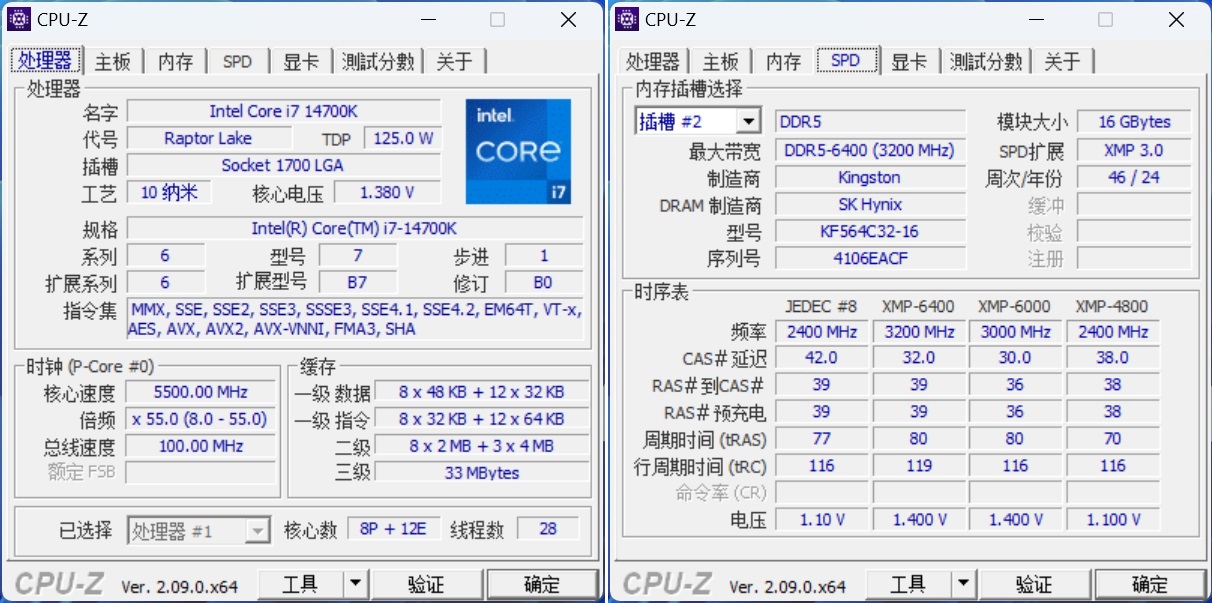Image resolution: width=1212 pixels, height=603 pixels.
Task: Select SPD tab in right window
Action: (x=845, y=60)
